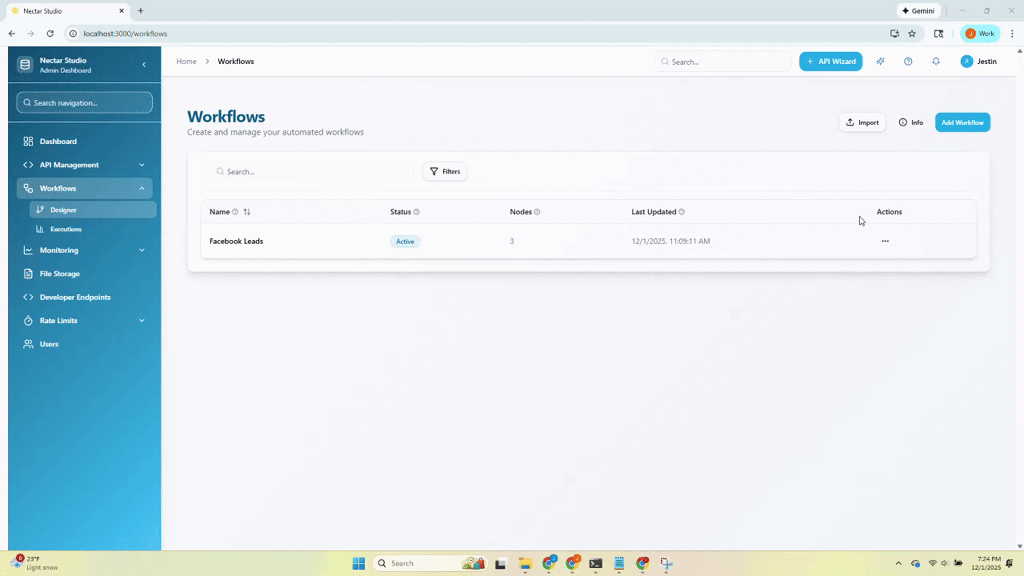Expand the API Management section
The height and width of the screenshot is (576, 1024).
point(84,165)
